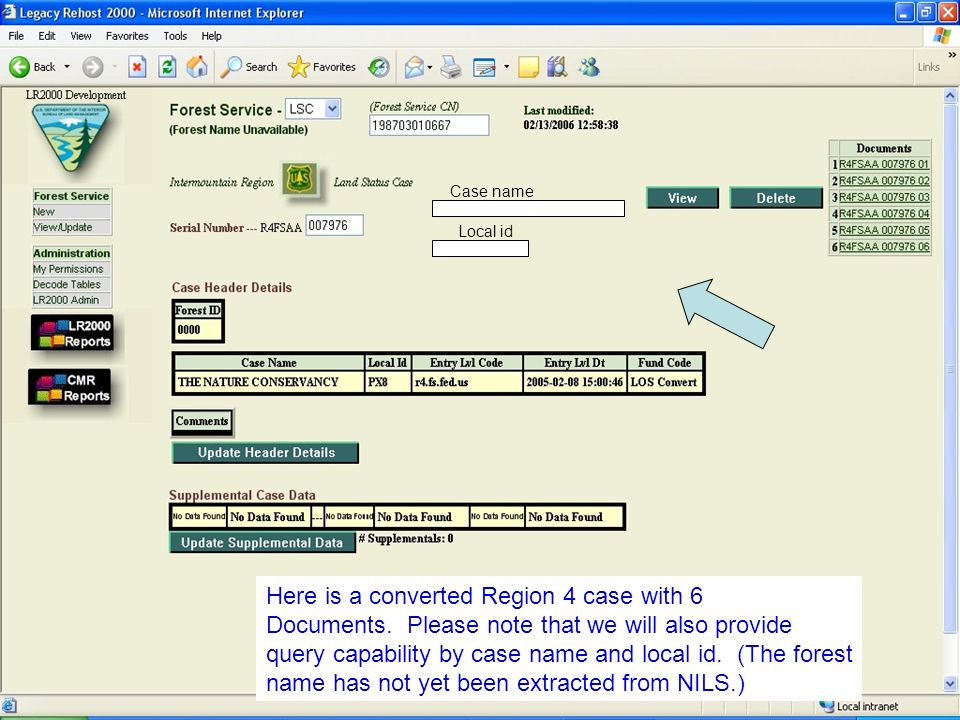
Task: Open the LSC forest dropdown
Action: [x=313, y=109]
